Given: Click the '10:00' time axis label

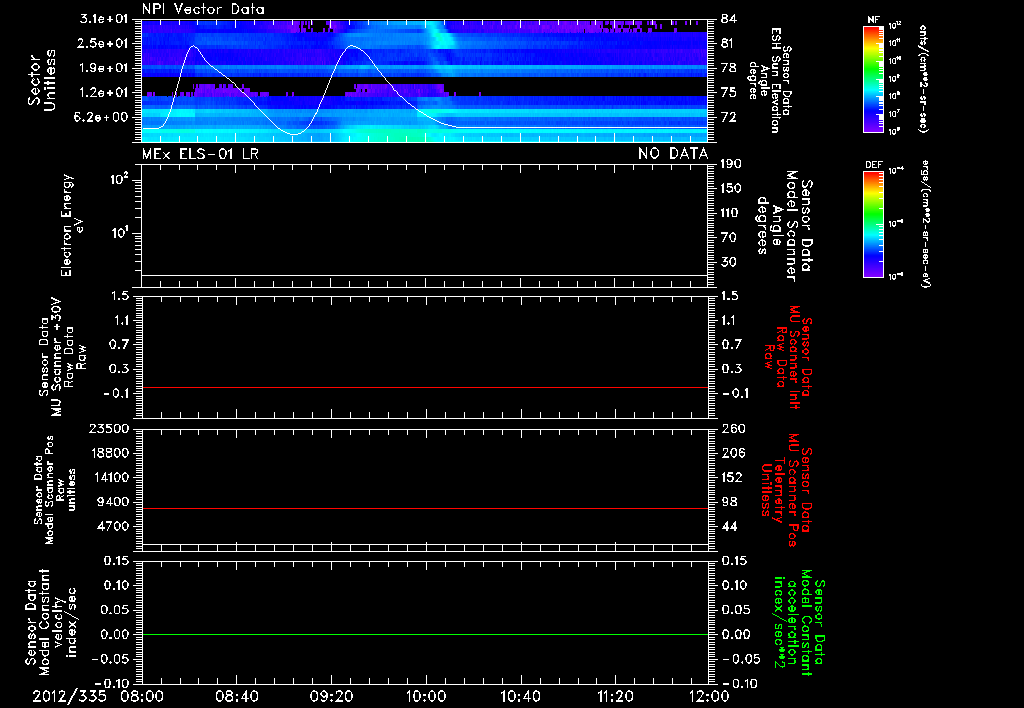Looking at the screenshot, I should click(425, 696).
